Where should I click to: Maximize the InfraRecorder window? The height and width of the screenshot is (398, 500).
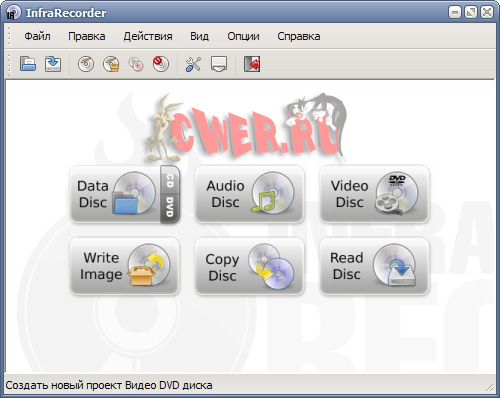[471, 12]
